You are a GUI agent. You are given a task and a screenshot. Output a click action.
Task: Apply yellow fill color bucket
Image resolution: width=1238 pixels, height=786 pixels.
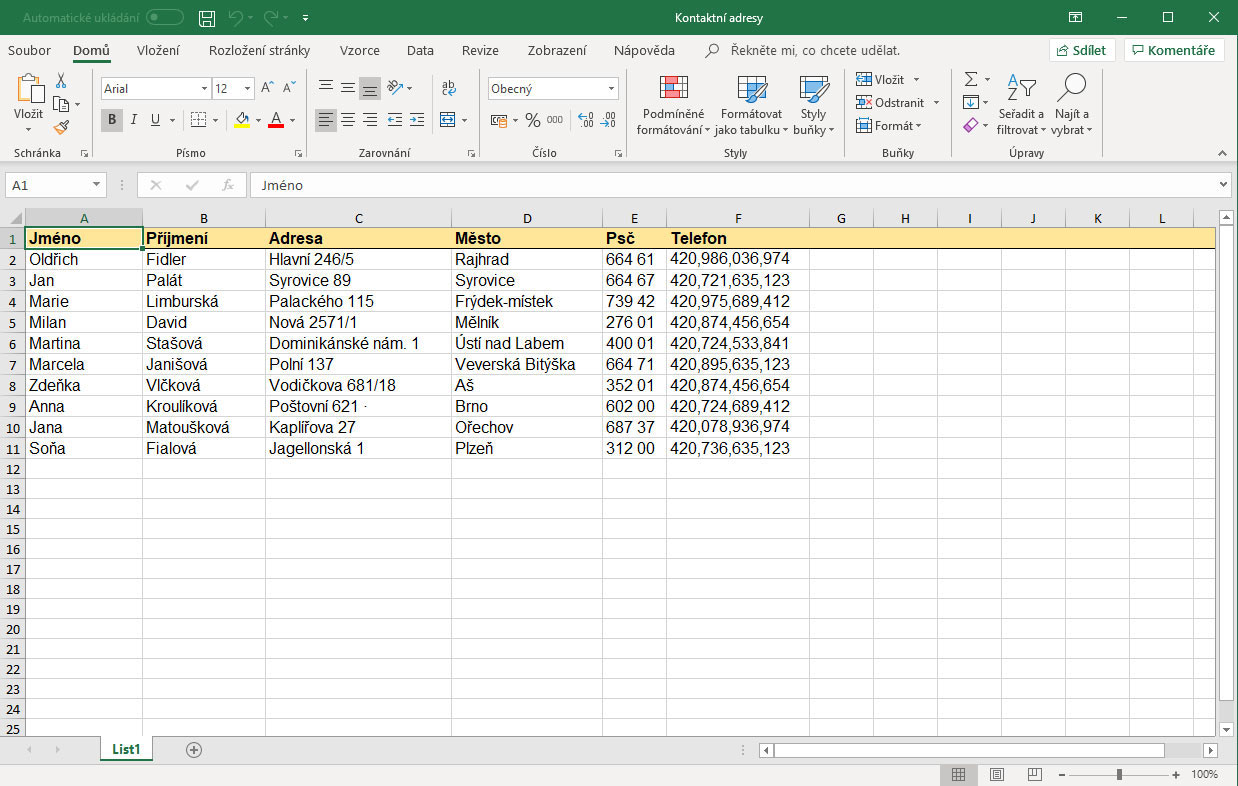tap(242, 120)
